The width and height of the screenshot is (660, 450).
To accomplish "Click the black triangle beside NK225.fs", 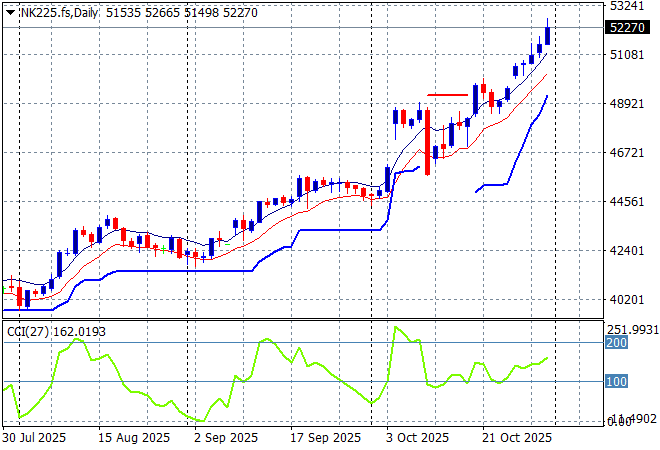I will point(10,10).
